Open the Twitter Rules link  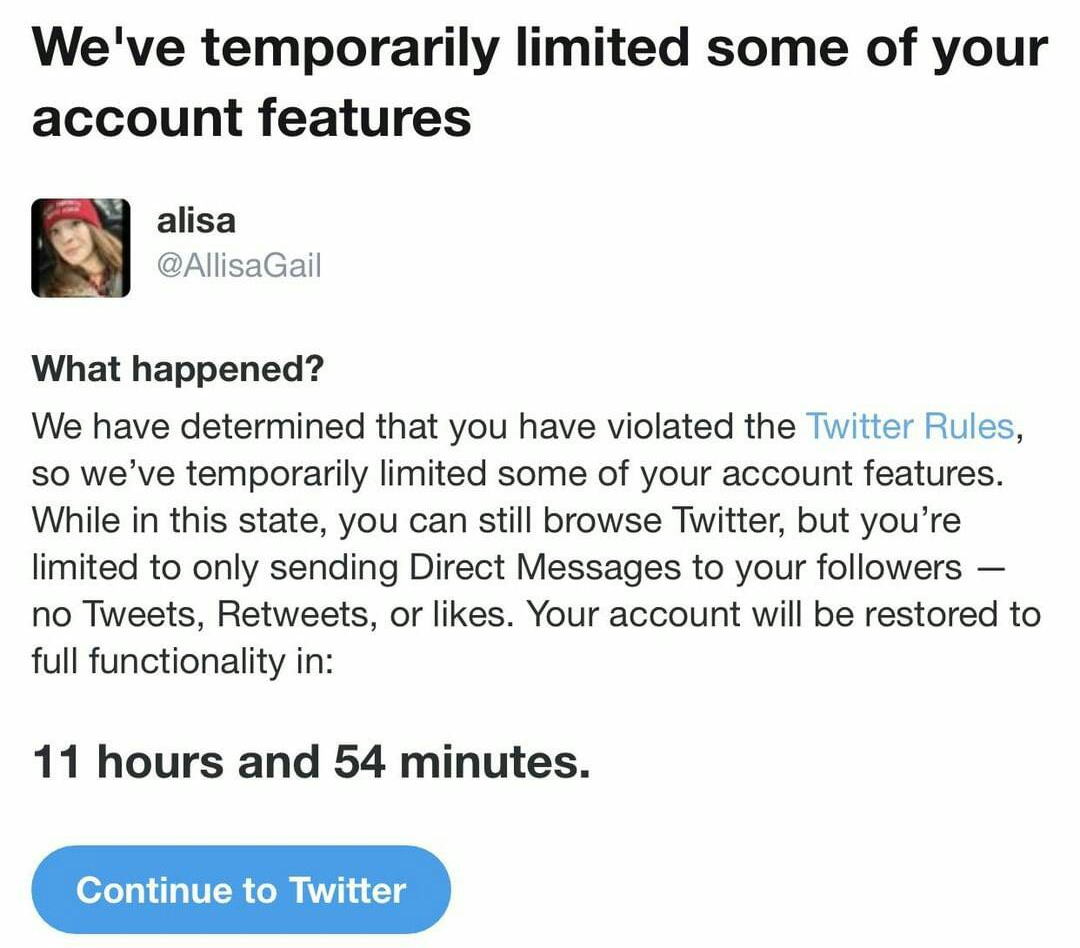[910, 426]
